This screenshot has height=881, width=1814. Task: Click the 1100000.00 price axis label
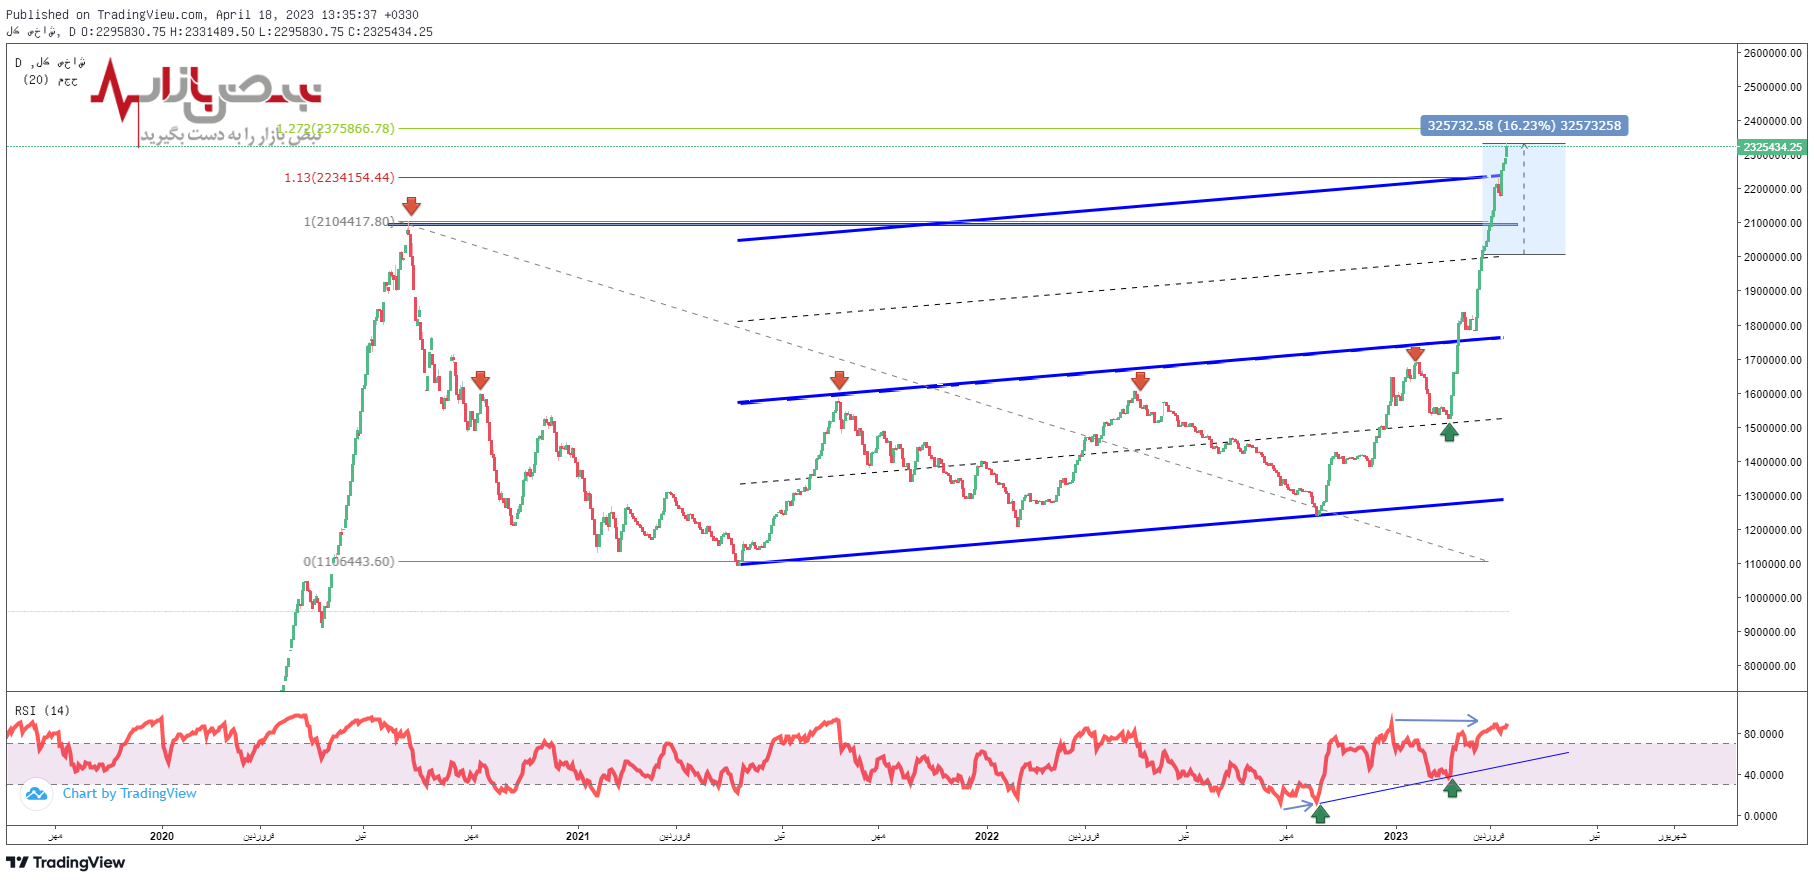pyautogui.click(x=1773, y=564)
